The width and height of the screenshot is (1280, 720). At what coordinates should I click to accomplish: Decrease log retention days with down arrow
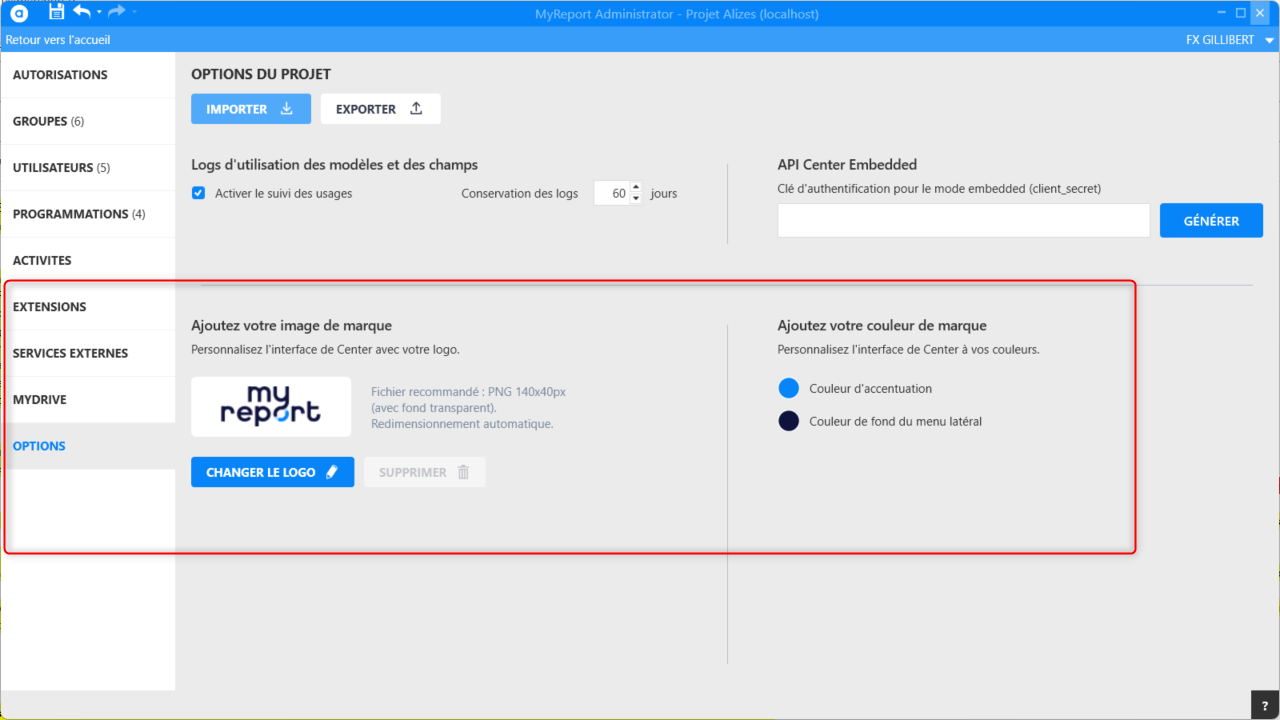[636, 199]
